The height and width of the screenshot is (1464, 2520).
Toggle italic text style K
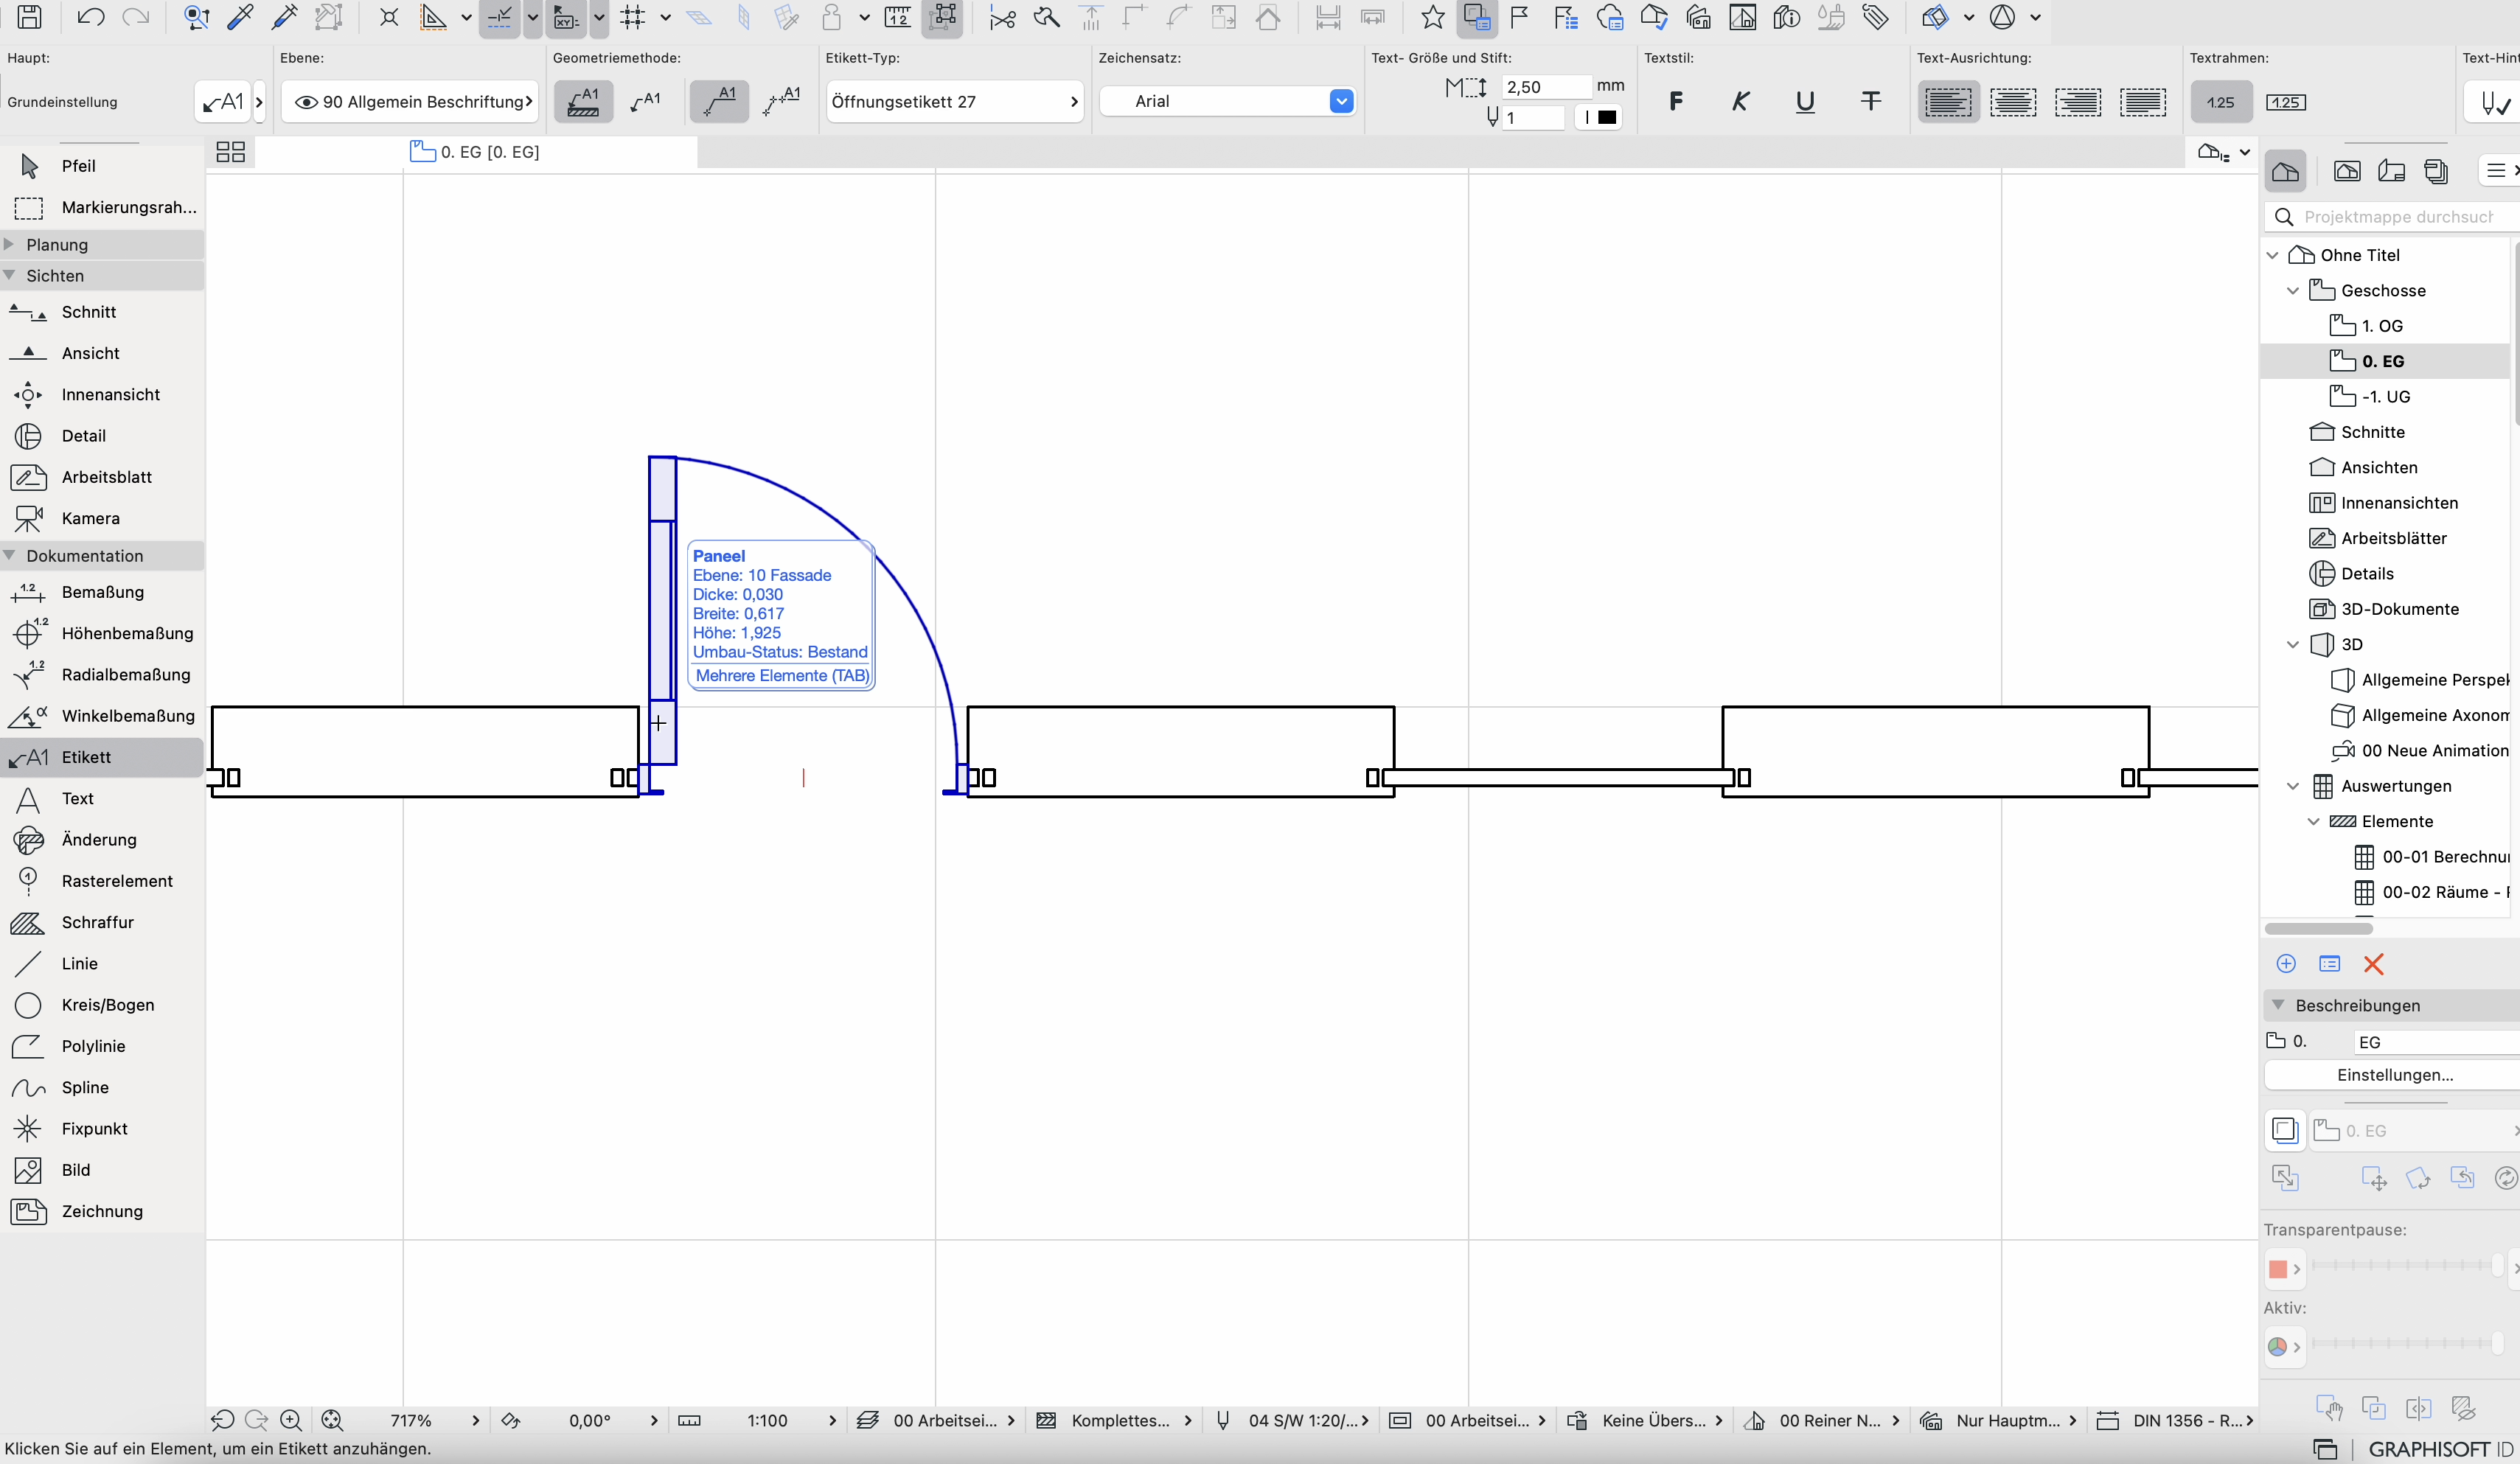1740,101
